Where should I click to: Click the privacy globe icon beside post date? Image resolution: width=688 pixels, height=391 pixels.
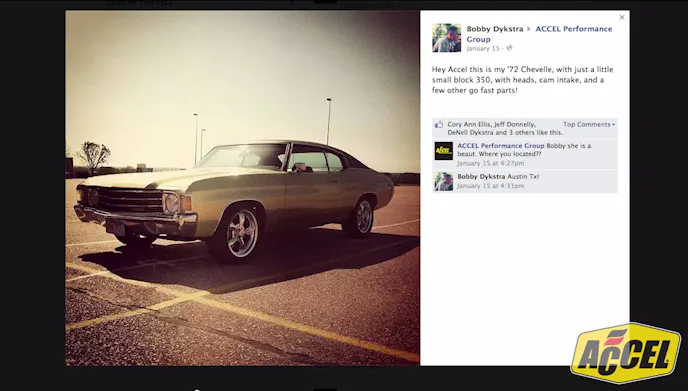point(509,48)
